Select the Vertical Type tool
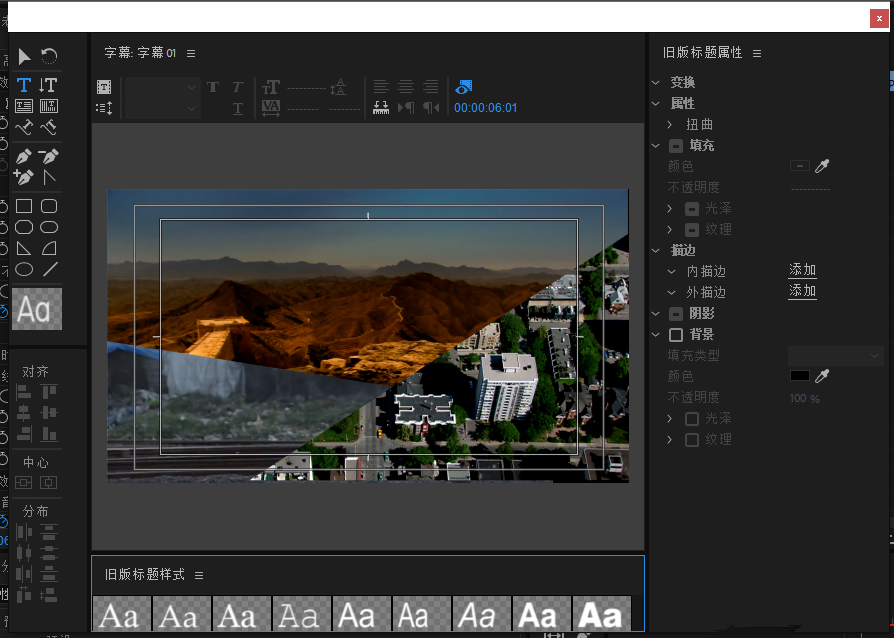Screen dimensions: 894x638 (x=48, y=85)
